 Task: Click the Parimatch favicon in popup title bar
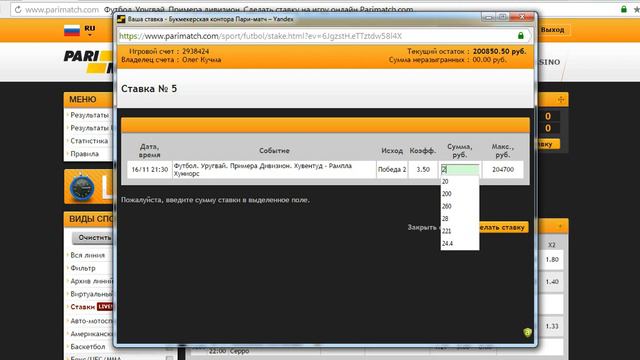(121, 19)
